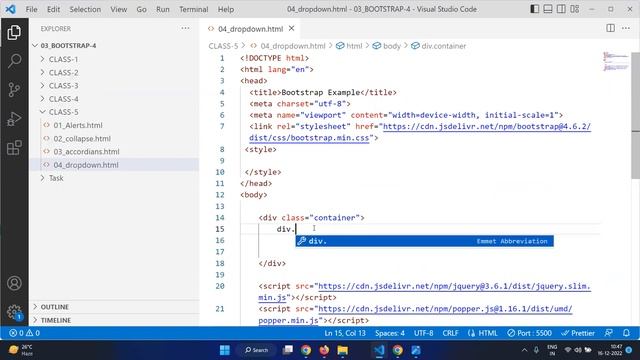
Task: Open Explorer more actions ellipsis
Action: point(185,28)
